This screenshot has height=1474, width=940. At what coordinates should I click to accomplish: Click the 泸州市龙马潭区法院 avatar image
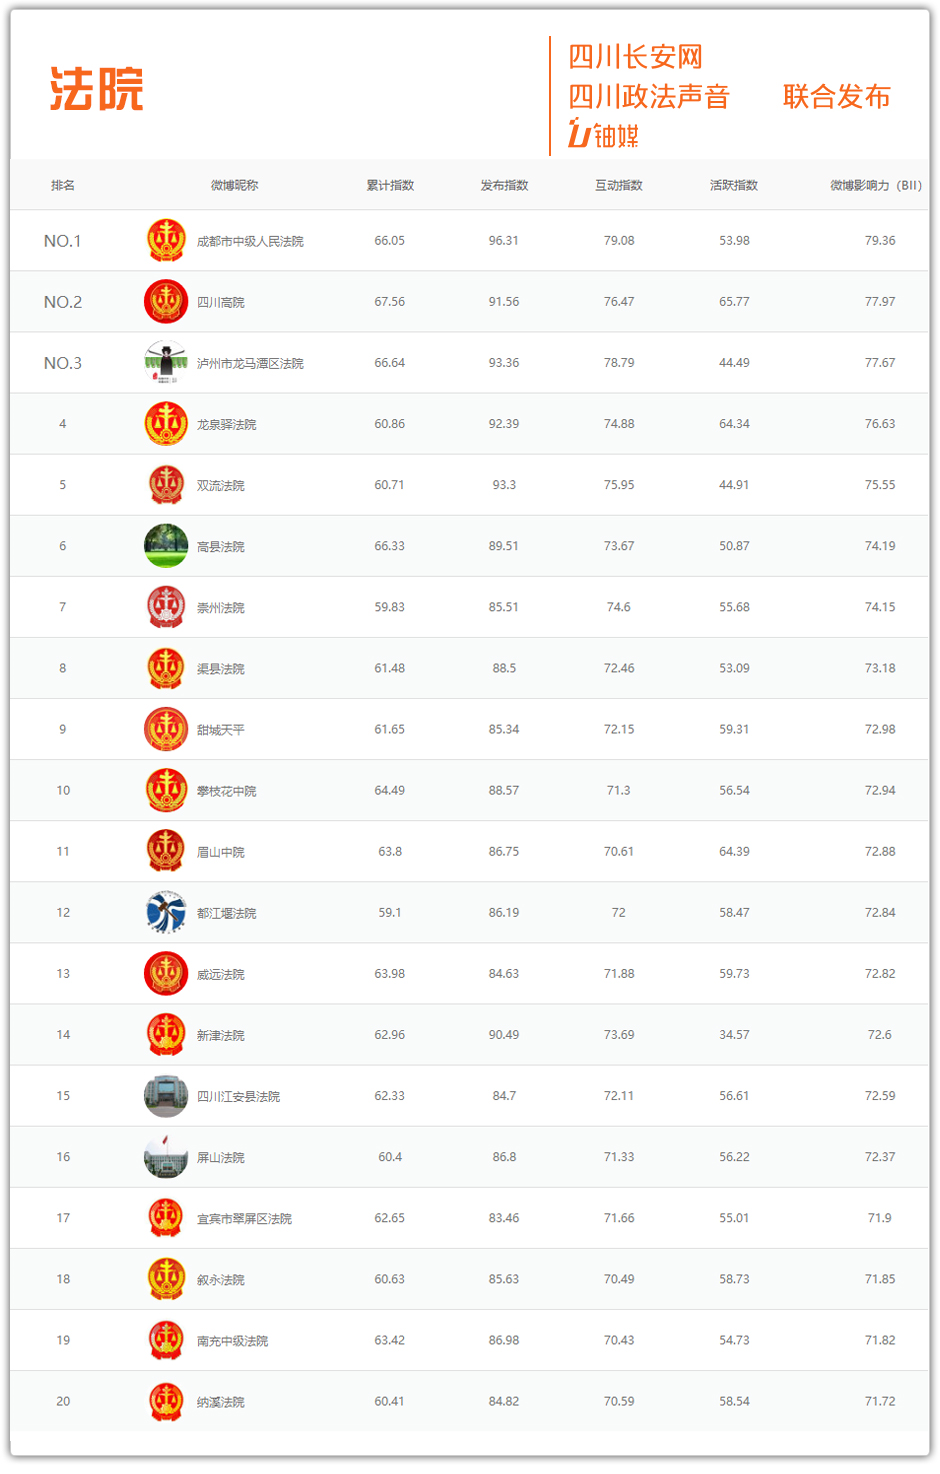(166, 363)
